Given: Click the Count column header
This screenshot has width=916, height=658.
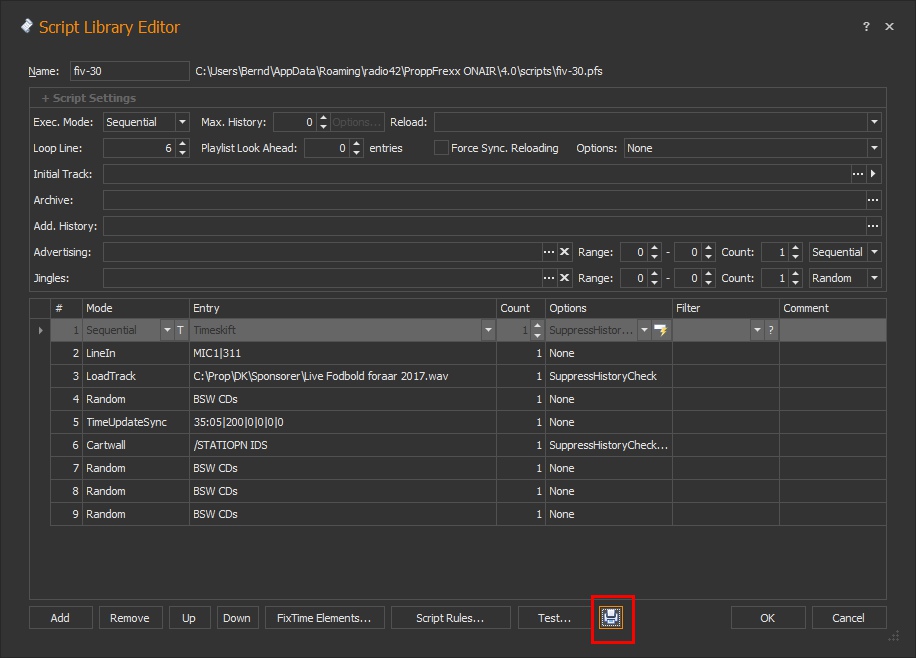Looking at the screenshot, I should point(521,308).
